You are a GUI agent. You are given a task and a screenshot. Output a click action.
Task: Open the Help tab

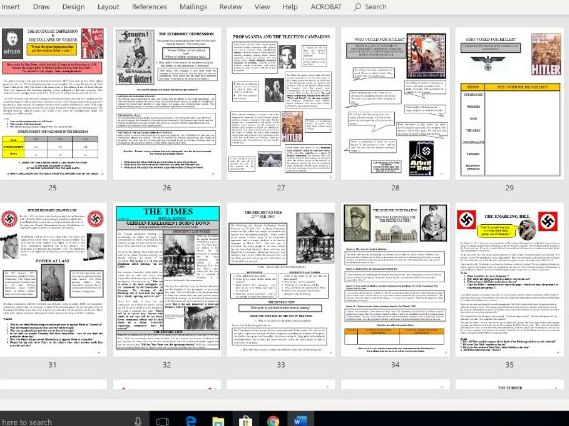coord(290,7)
